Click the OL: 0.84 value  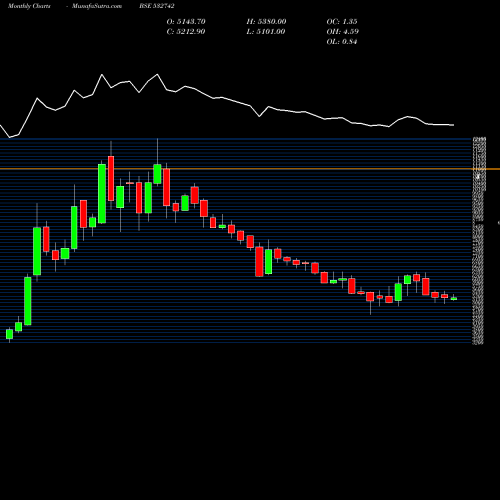pos(342,41)
